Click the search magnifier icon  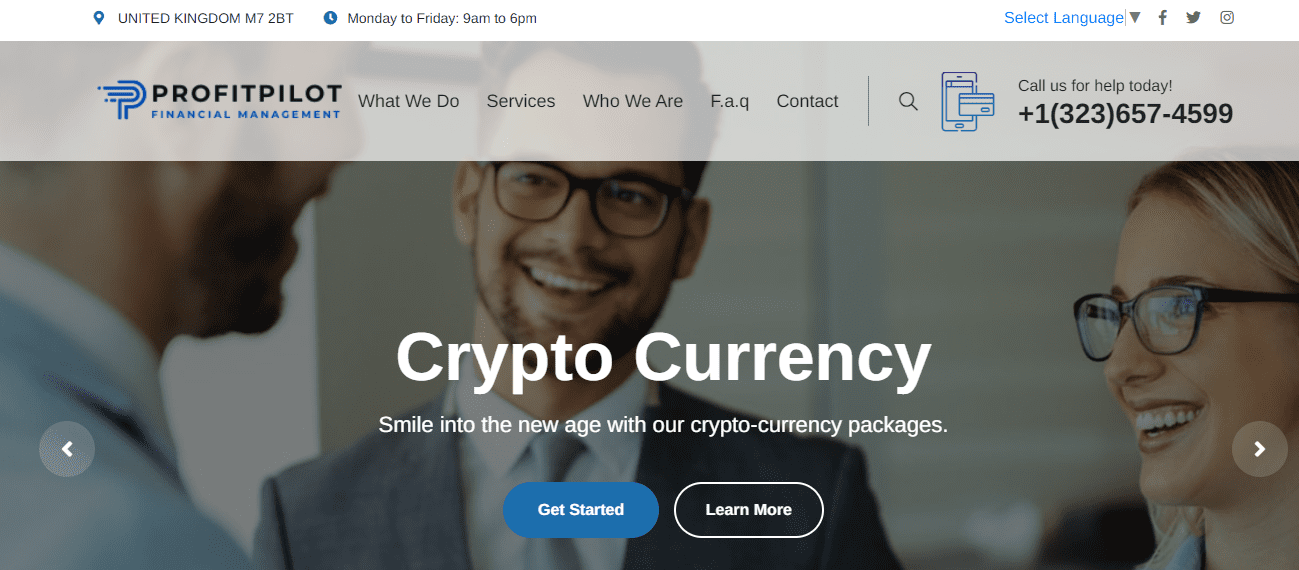click(x=908, y=101)
